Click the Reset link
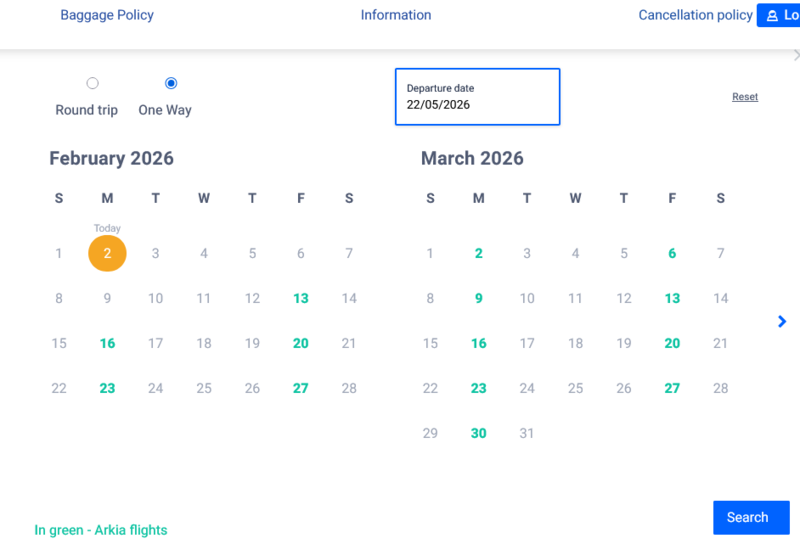This screenshot has width=800, height=544. point(745,97)
